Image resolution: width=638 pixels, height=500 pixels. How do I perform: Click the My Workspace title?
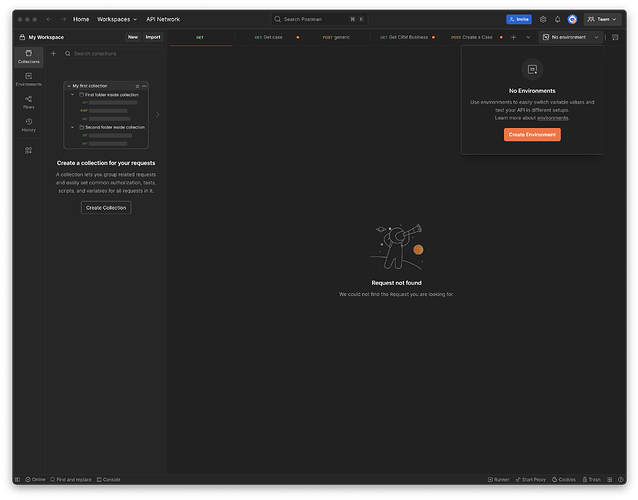coord(46,37)
